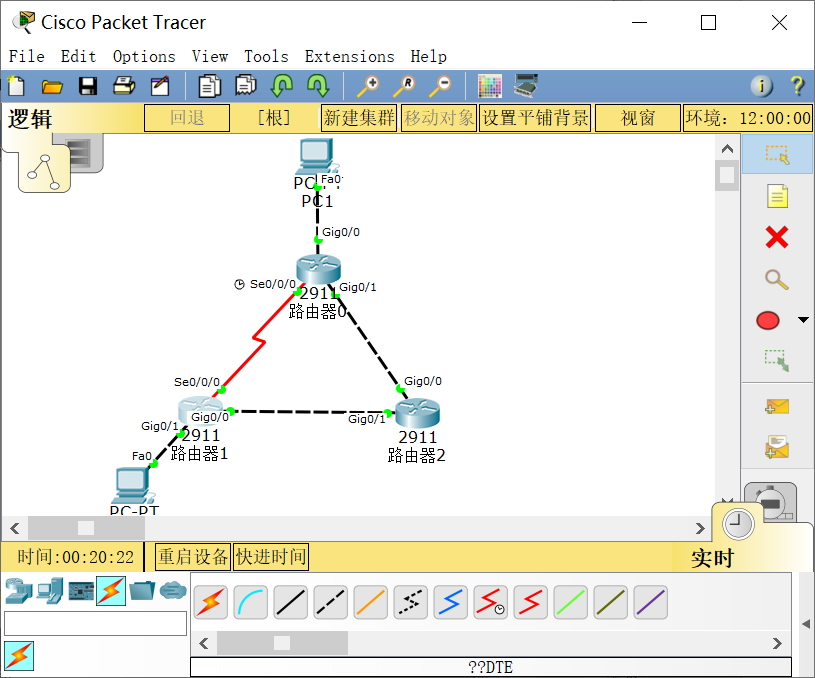The width and height of the screenshot is (815, 678).
Task: Click the 重启设备 button
Action: click(193, 557)
